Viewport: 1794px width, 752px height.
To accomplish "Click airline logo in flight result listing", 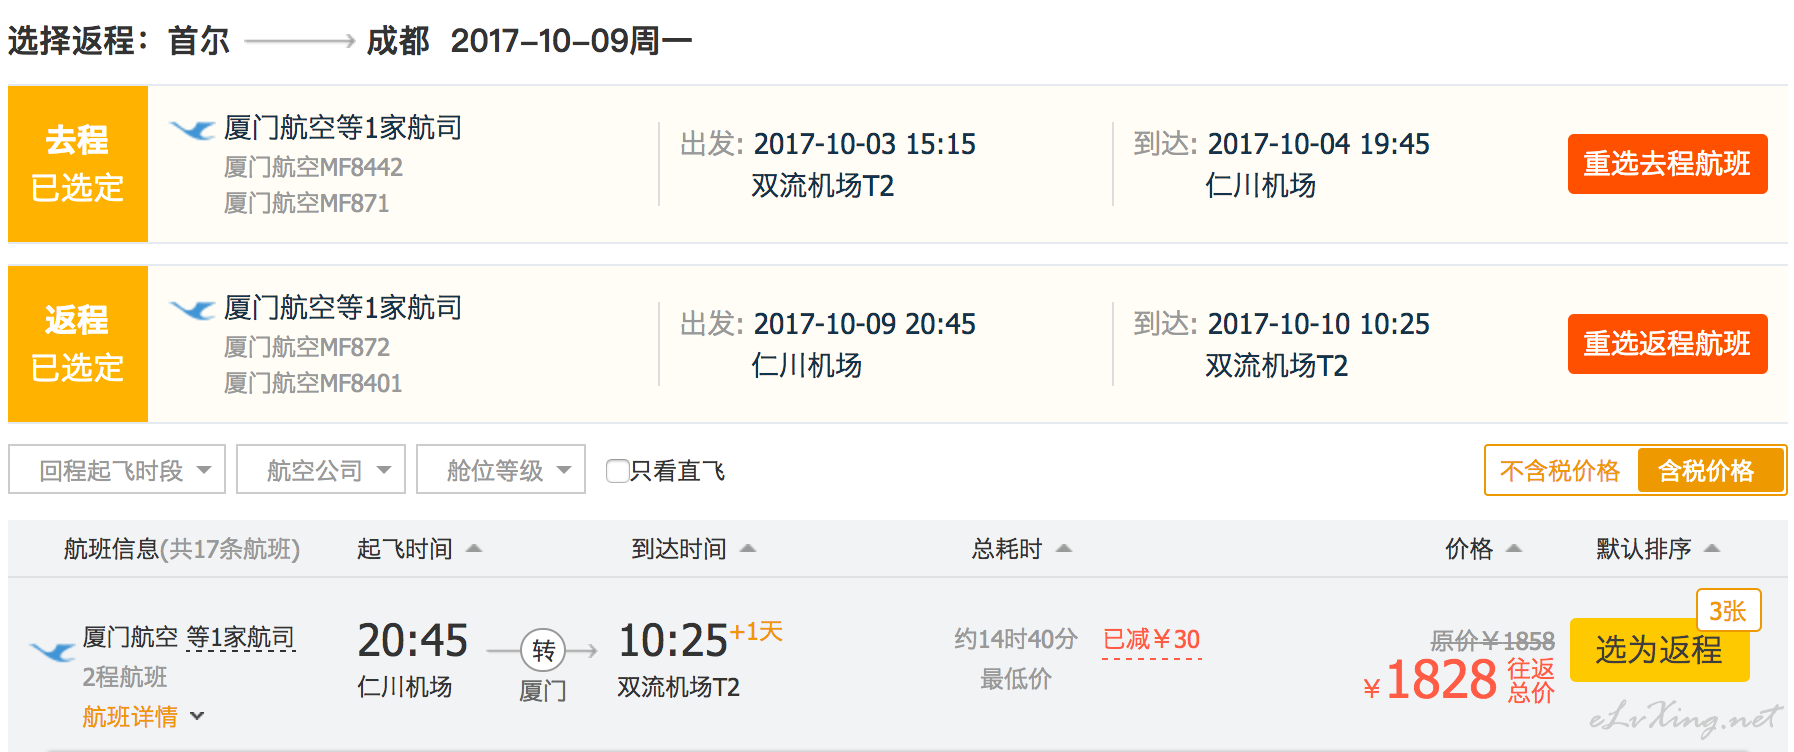I will click(x=53, y=652).
